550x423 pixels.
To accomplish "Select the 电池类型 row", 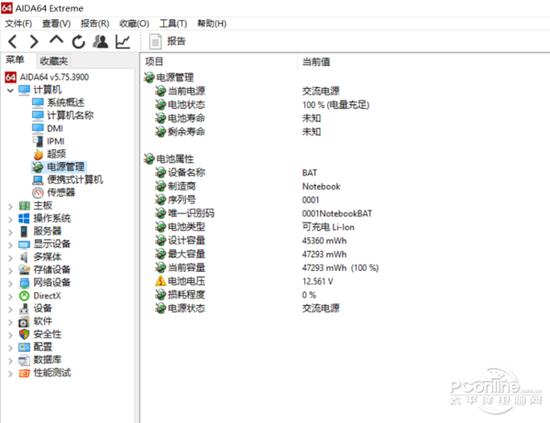I will pyautogui.click(x=255, y=227).
